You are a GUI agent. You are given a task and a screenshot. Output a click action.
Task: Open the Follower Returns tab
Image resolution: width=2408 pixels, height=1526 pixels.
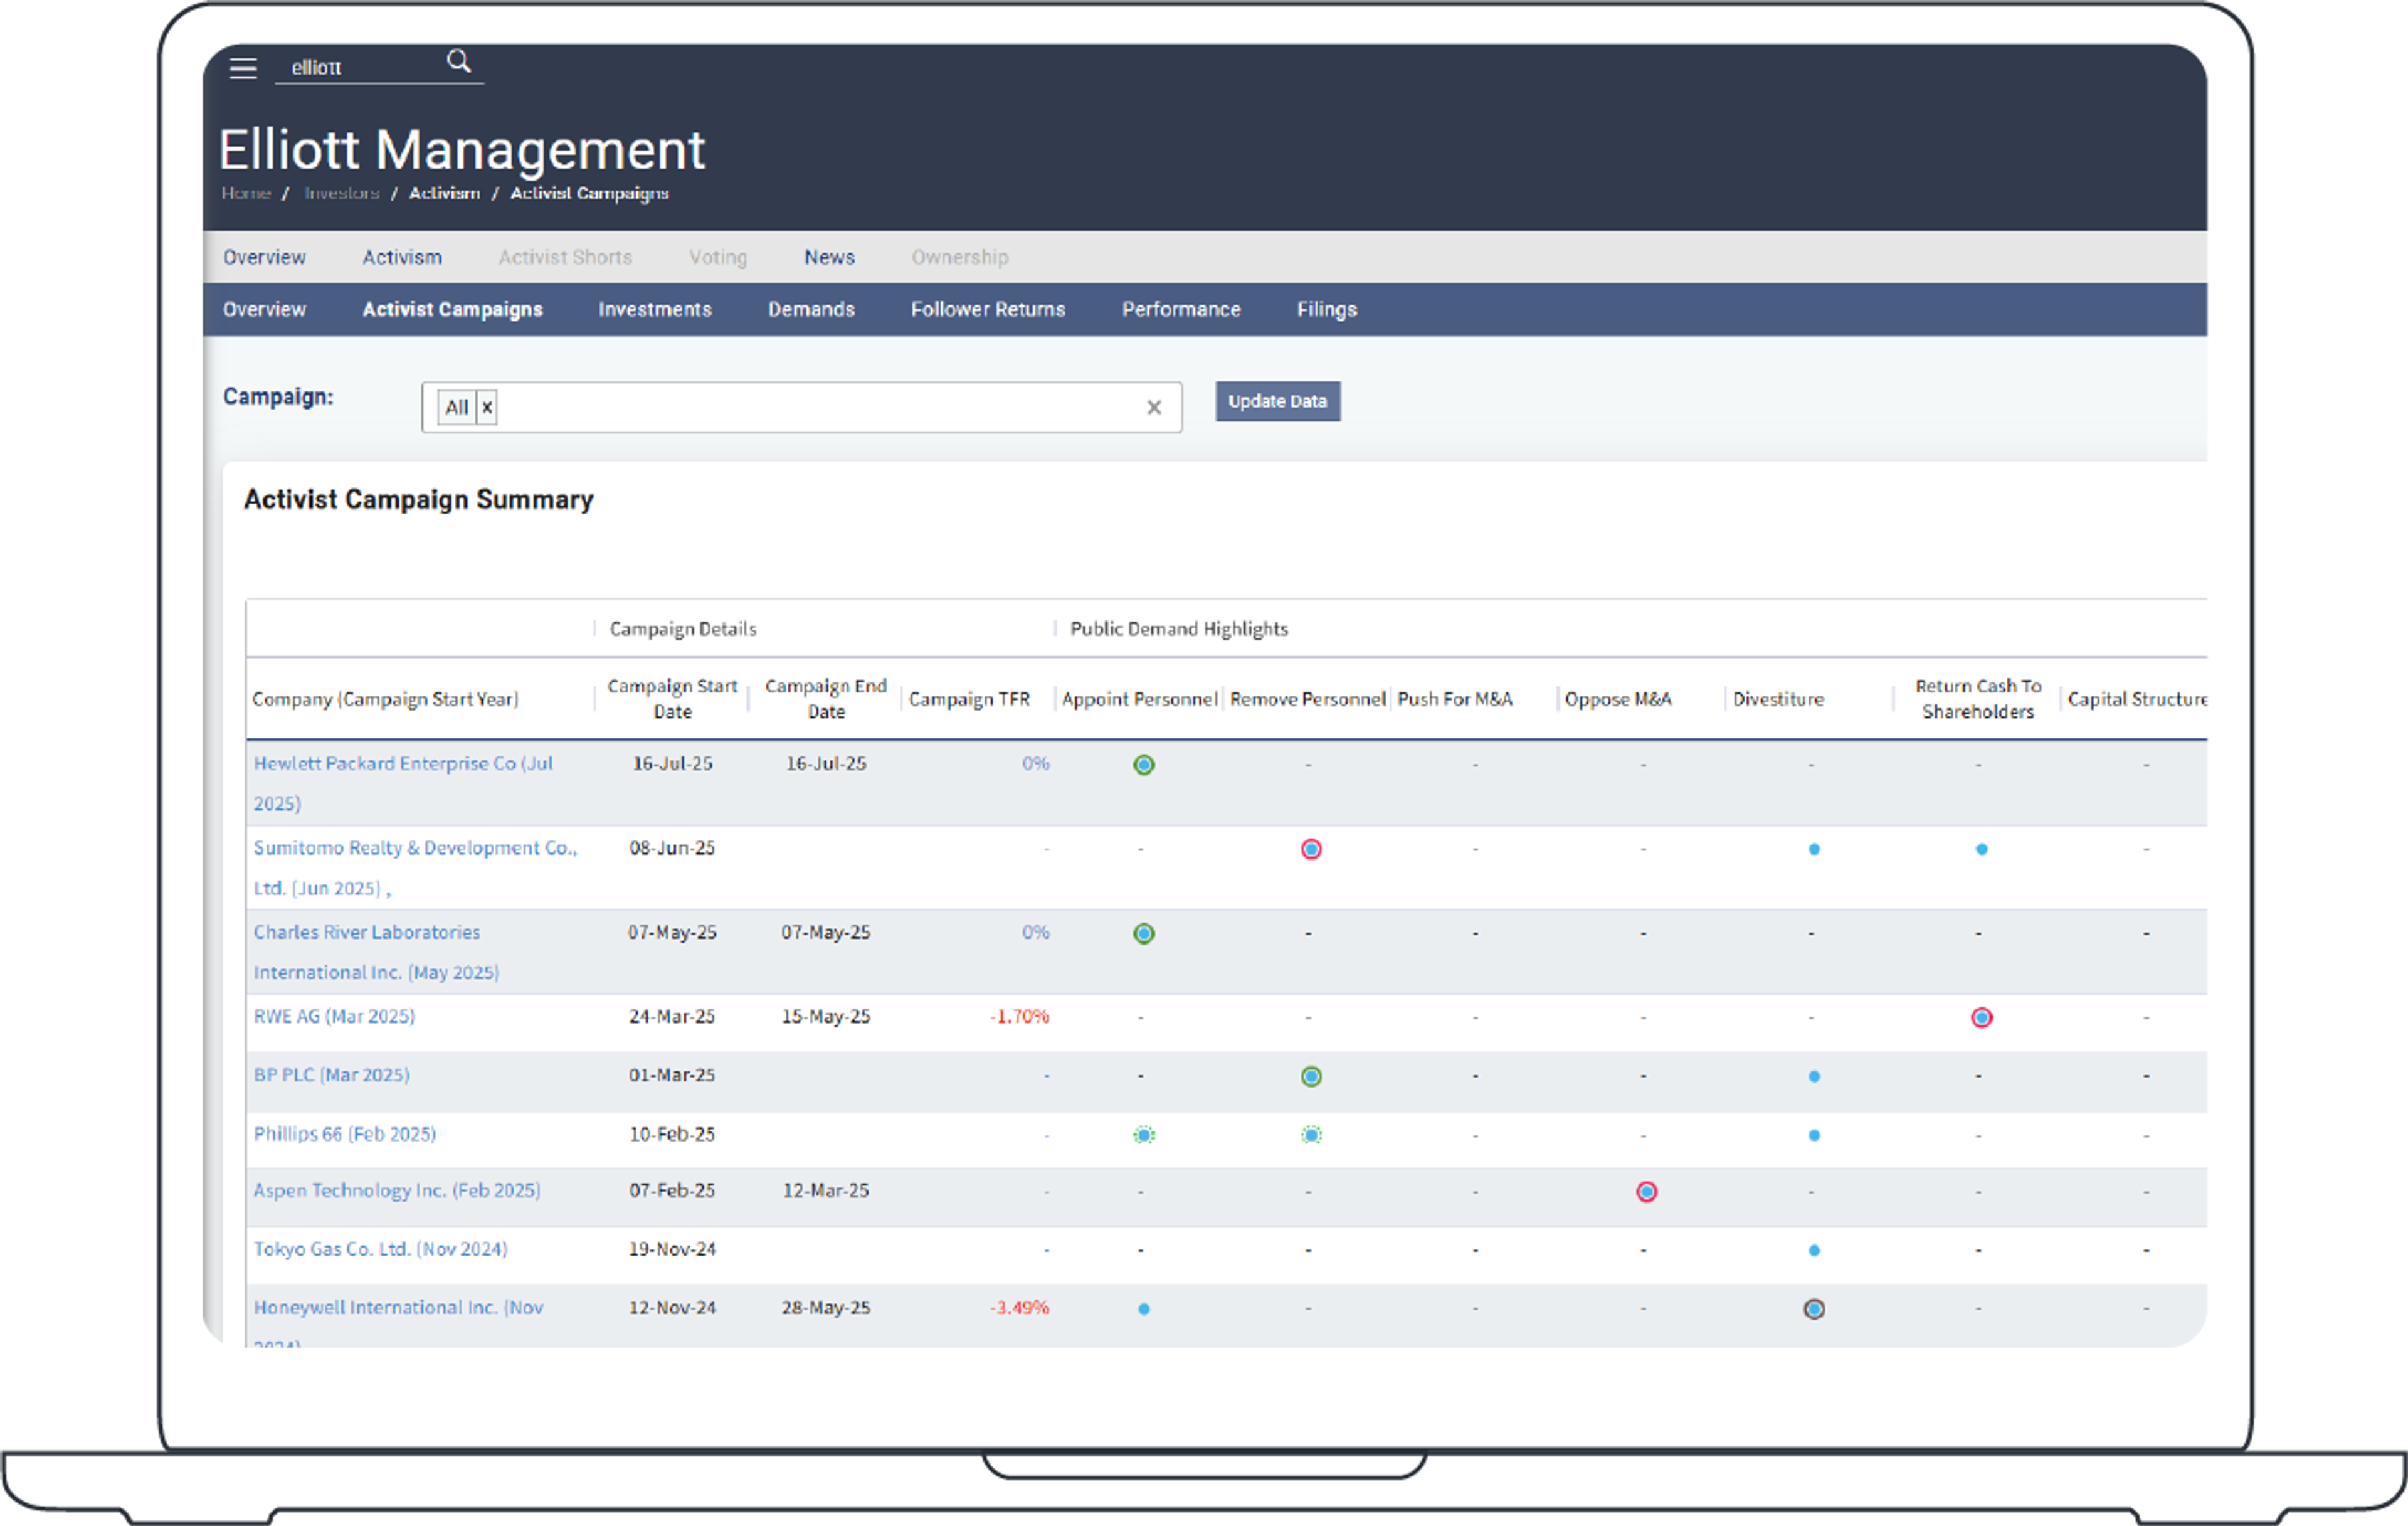point(987,309)
